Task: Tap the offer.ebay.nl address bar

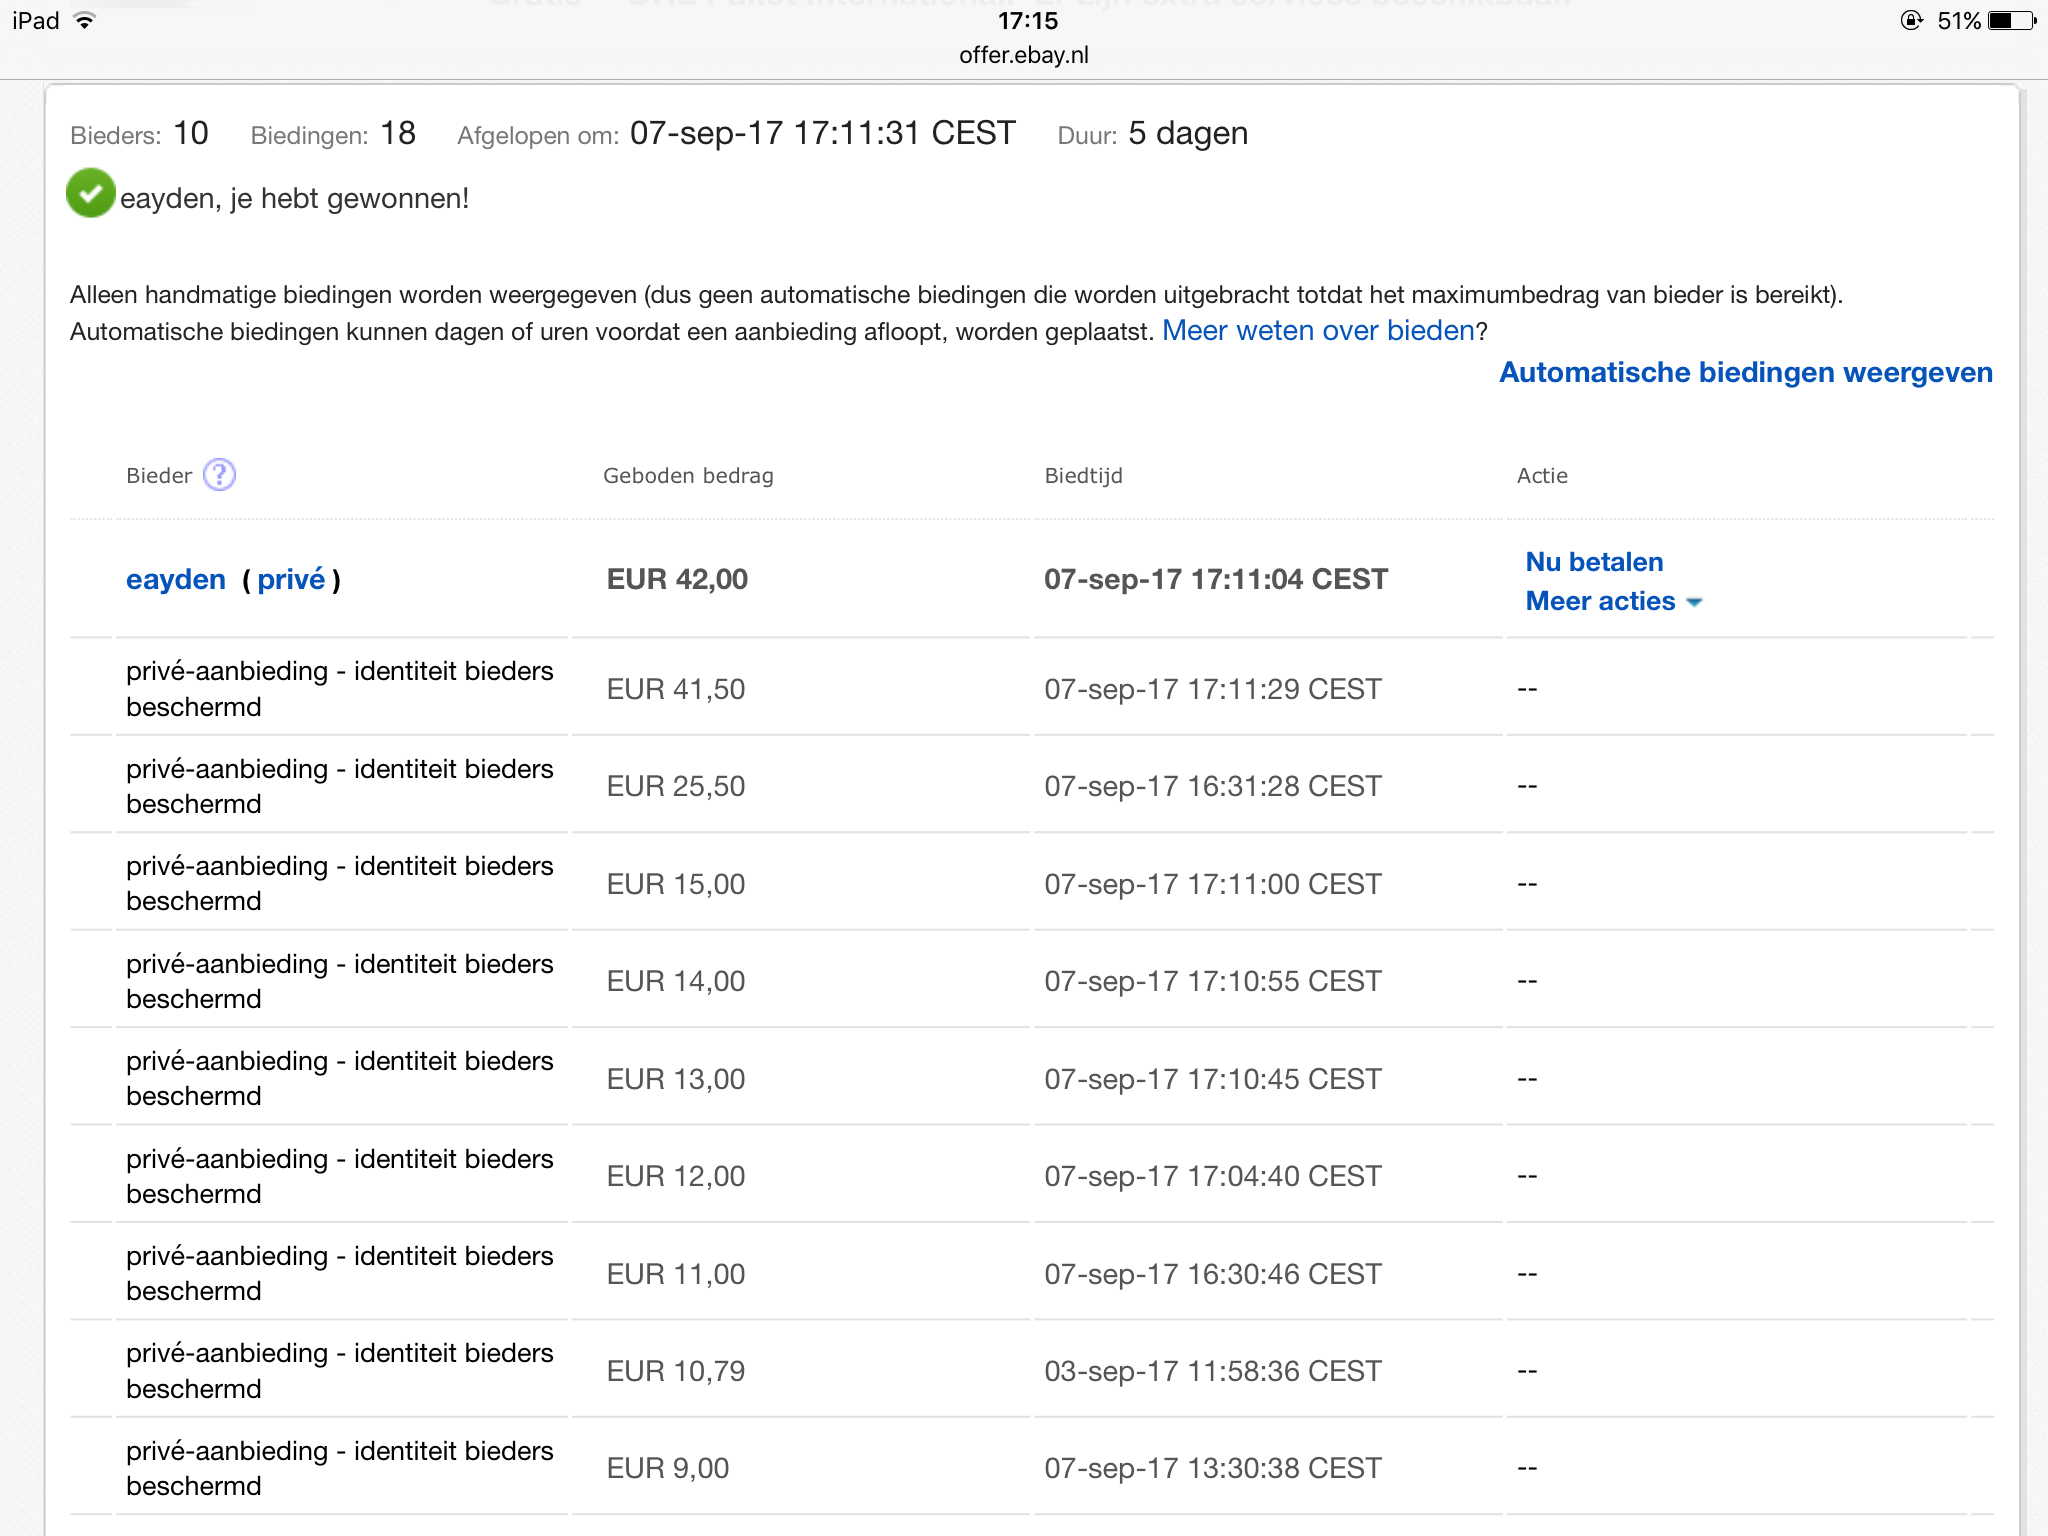Action: click(x=1023, y=56)
